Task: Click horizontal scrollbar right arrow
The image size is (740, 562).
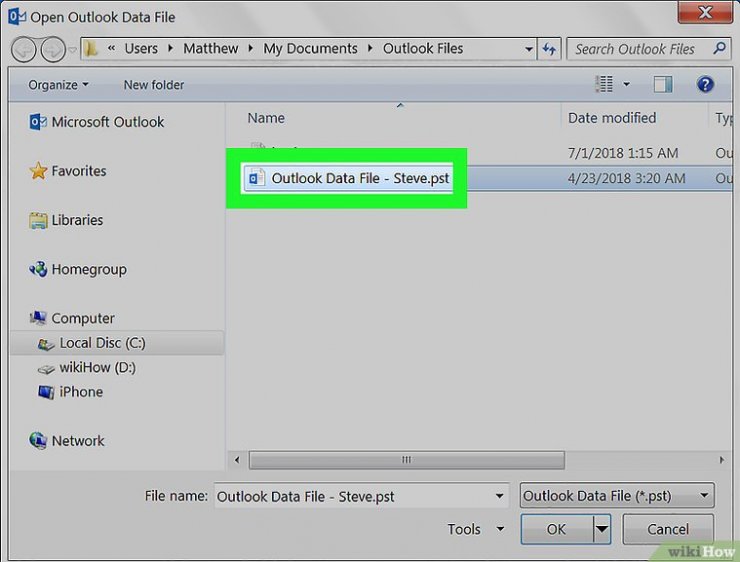Action: point(721,460)
